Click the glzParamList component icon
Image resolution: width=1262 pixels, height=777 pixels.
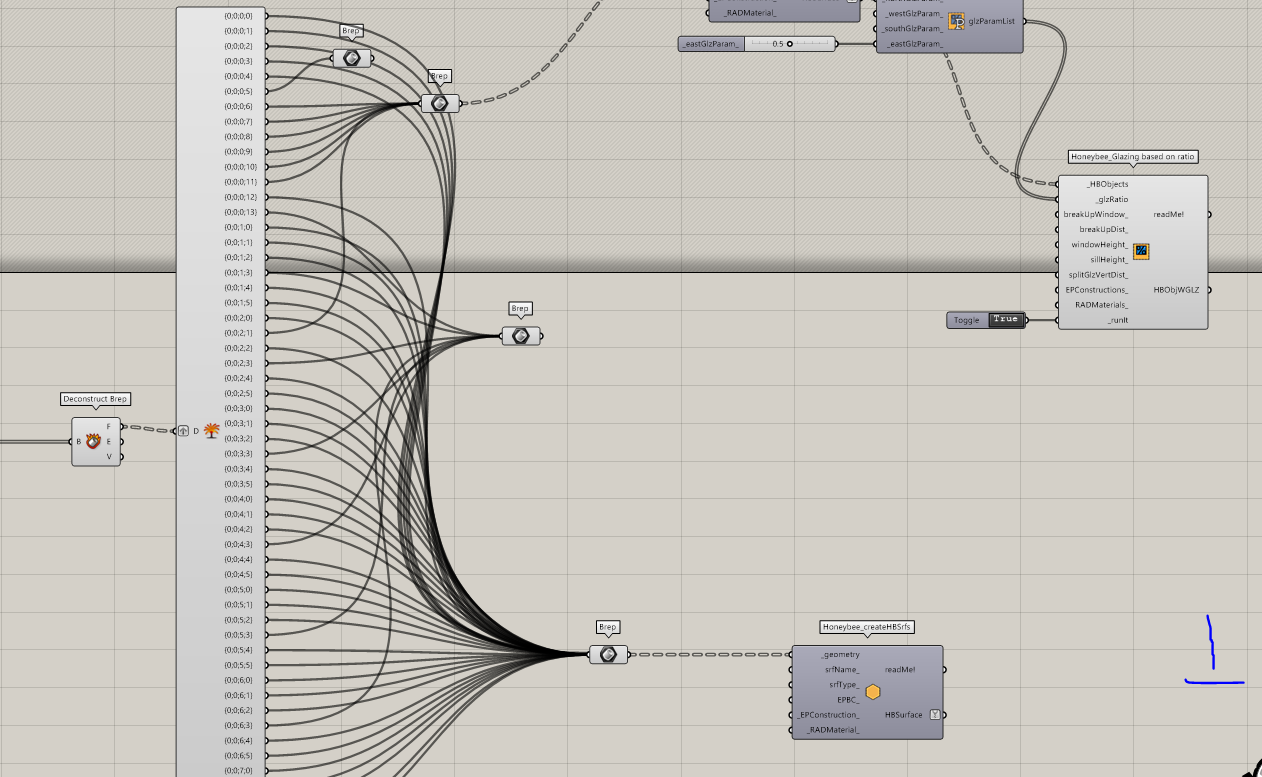(956, 21)
